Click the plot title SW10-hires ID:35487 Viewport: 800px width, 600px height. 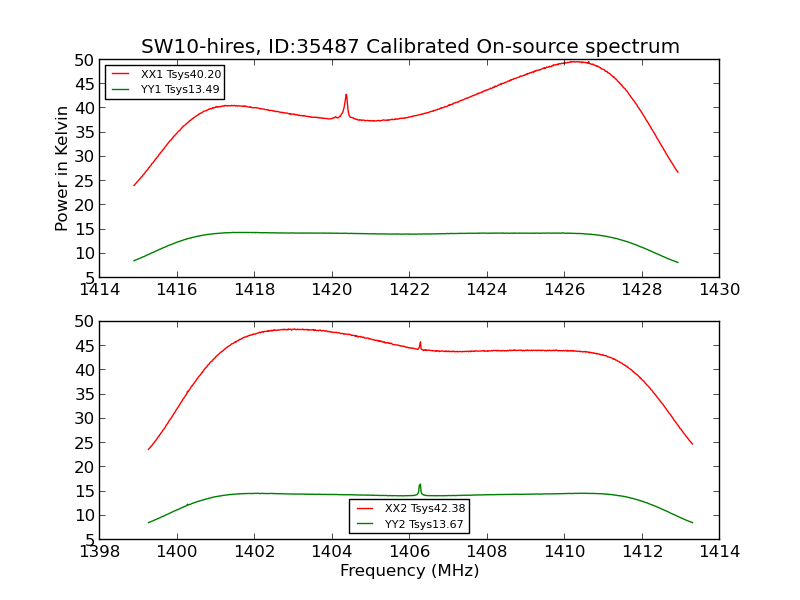click(410, 46)
